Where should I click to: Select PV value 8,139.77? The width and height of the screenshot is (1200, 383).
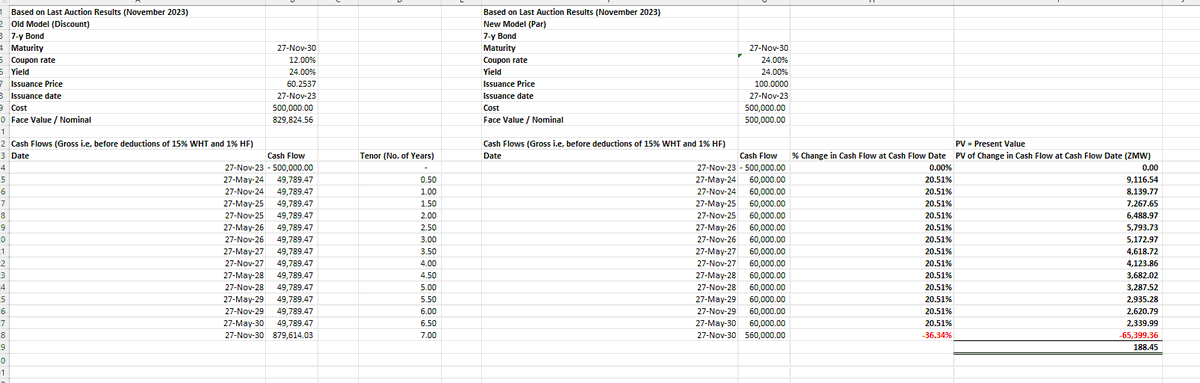(1141, 191)
